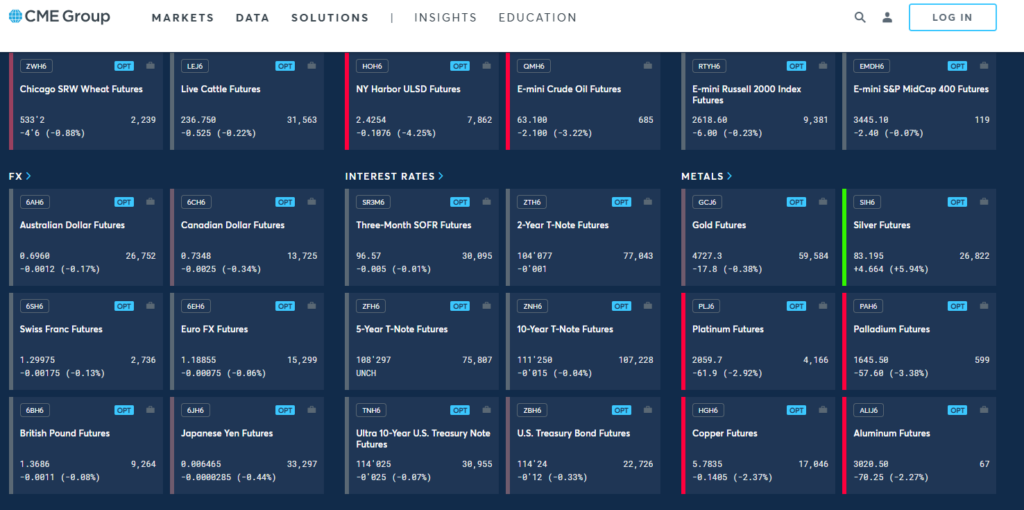
Task: Click briefcase icon on Silver Futures card
Action: 982,202
